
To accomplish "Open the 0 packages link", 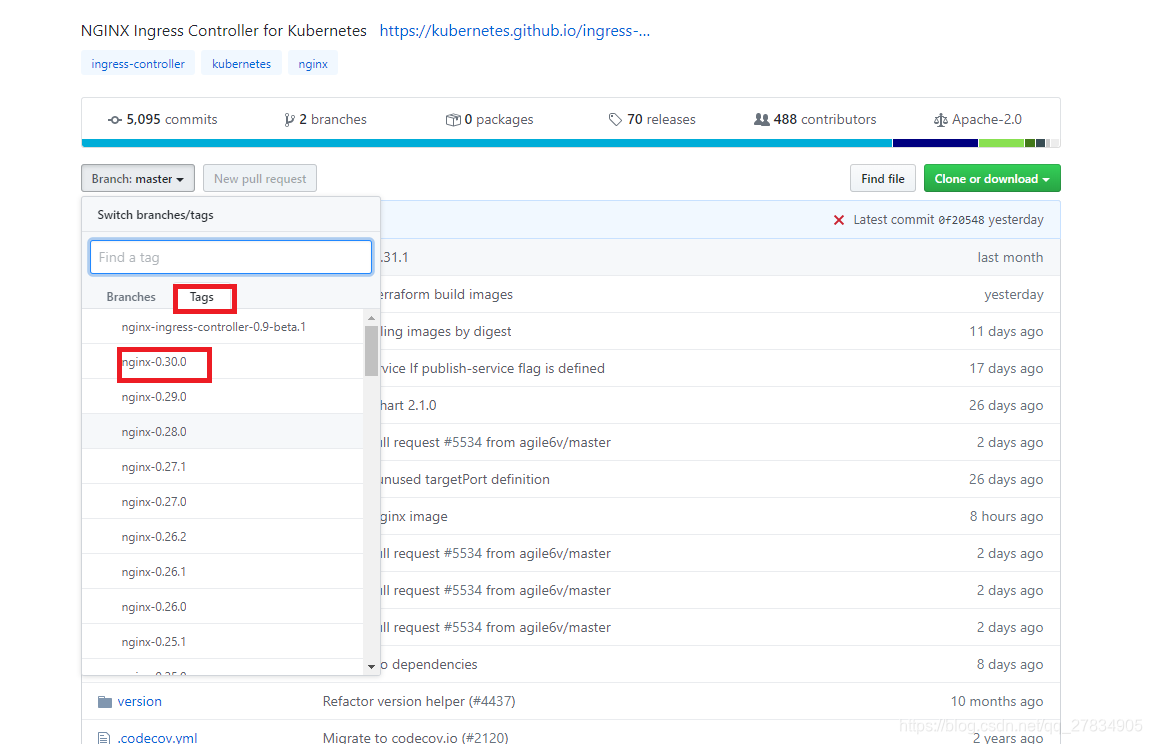I will pos(490,120).
